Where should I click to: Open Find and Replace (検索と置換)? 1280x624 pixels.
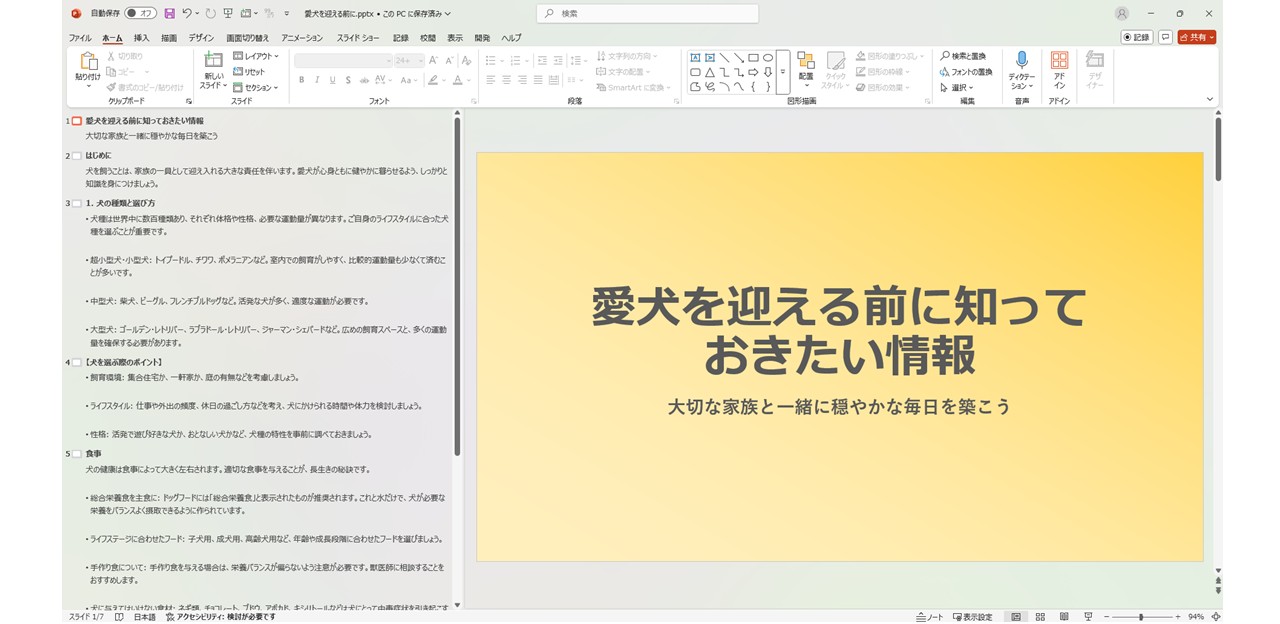[962, 56]
